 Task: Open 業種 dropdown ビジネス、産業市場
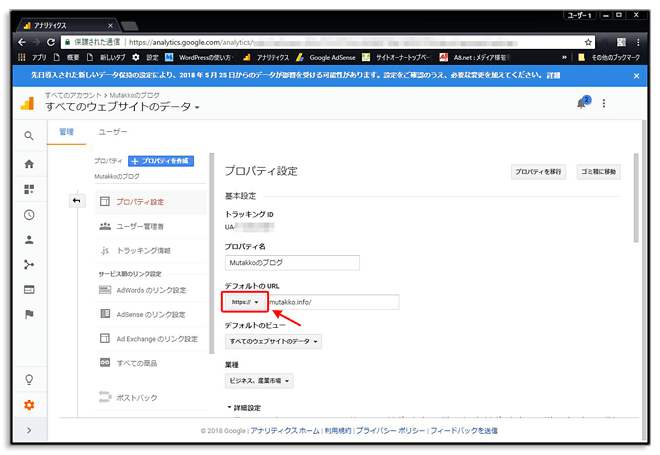point(259,380)
